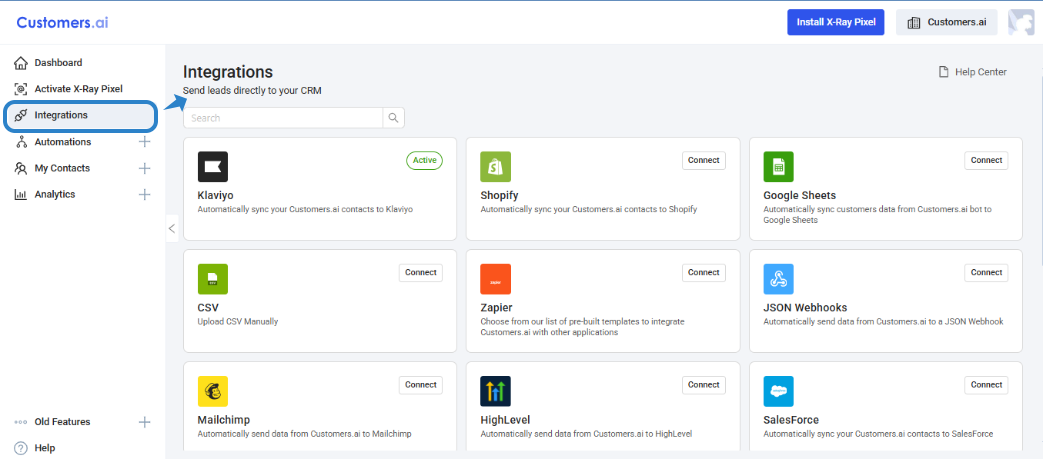The image size is (1043, 459).
Task: Connect the SalesForce integration
Action: pos(986,384)
